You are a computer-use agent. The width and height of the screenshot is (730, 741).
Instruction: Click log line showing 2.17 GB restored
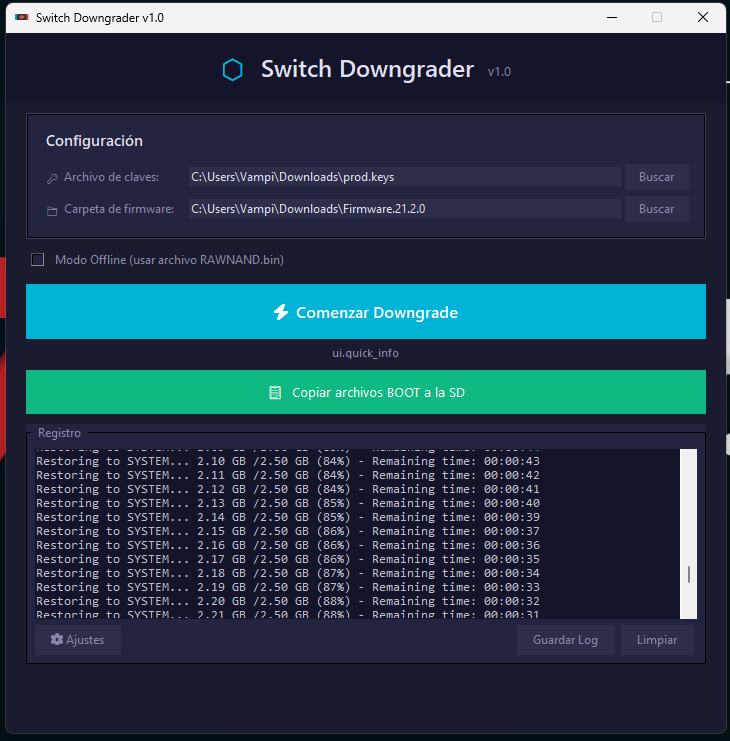pos(288,559)
